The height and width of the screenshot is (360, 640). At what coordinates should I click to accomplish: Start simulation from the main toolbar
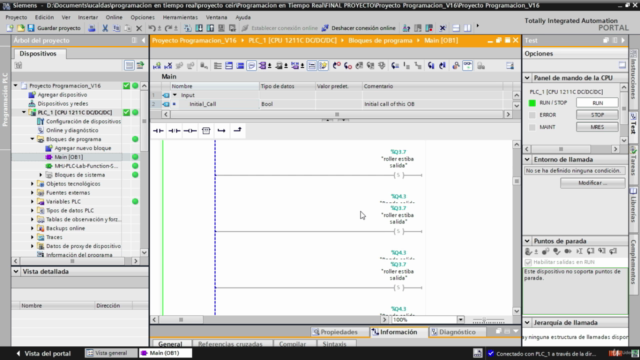pos(221,28)
